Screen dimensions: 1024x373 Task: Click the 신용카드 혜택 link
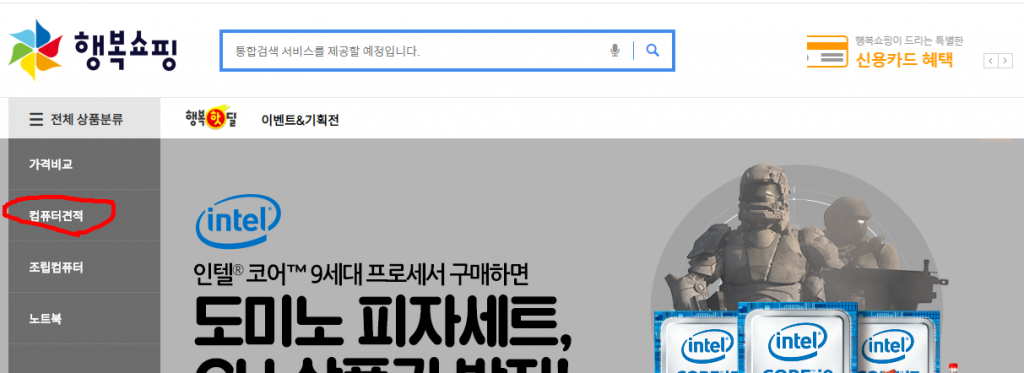coord(904,60)
